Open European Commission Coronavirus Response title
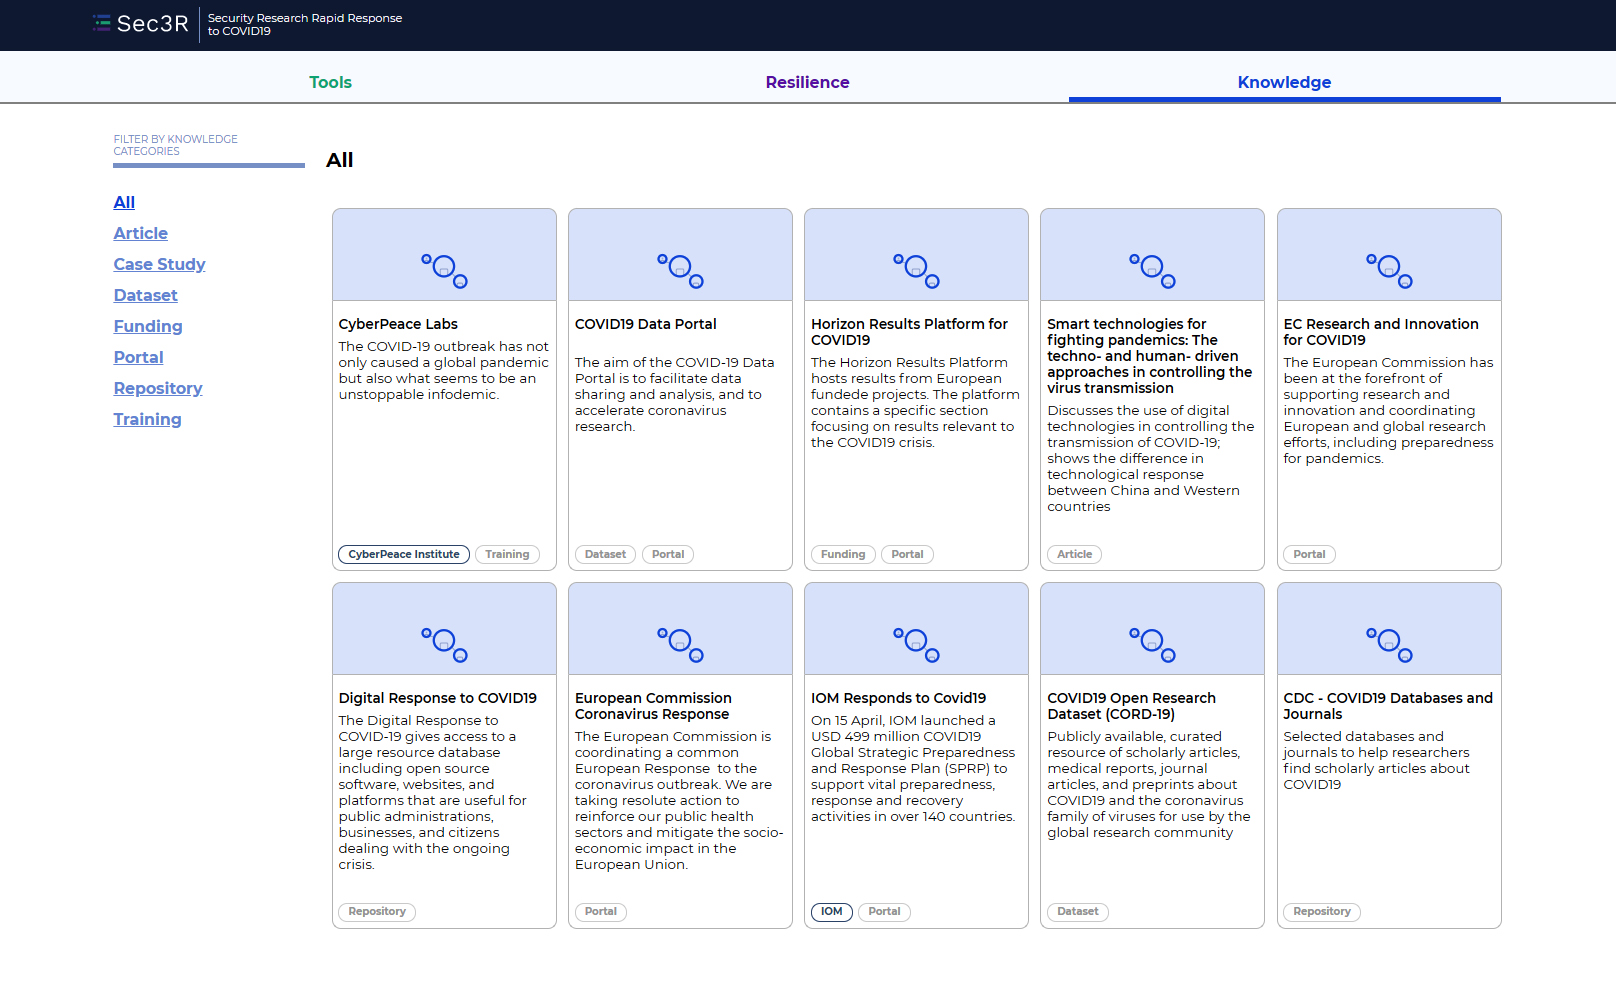This screenshot has width=1616, height=1006. [653, 706]
